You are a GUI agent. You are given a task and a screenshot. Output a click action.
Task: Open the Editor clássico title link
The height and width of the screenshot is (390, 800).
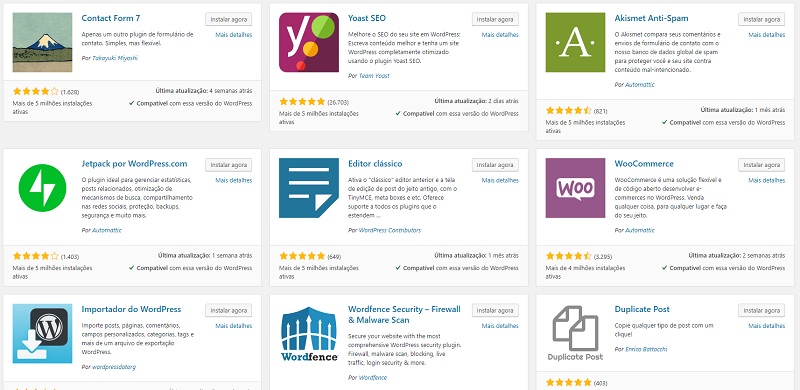[x=375, y=164]
